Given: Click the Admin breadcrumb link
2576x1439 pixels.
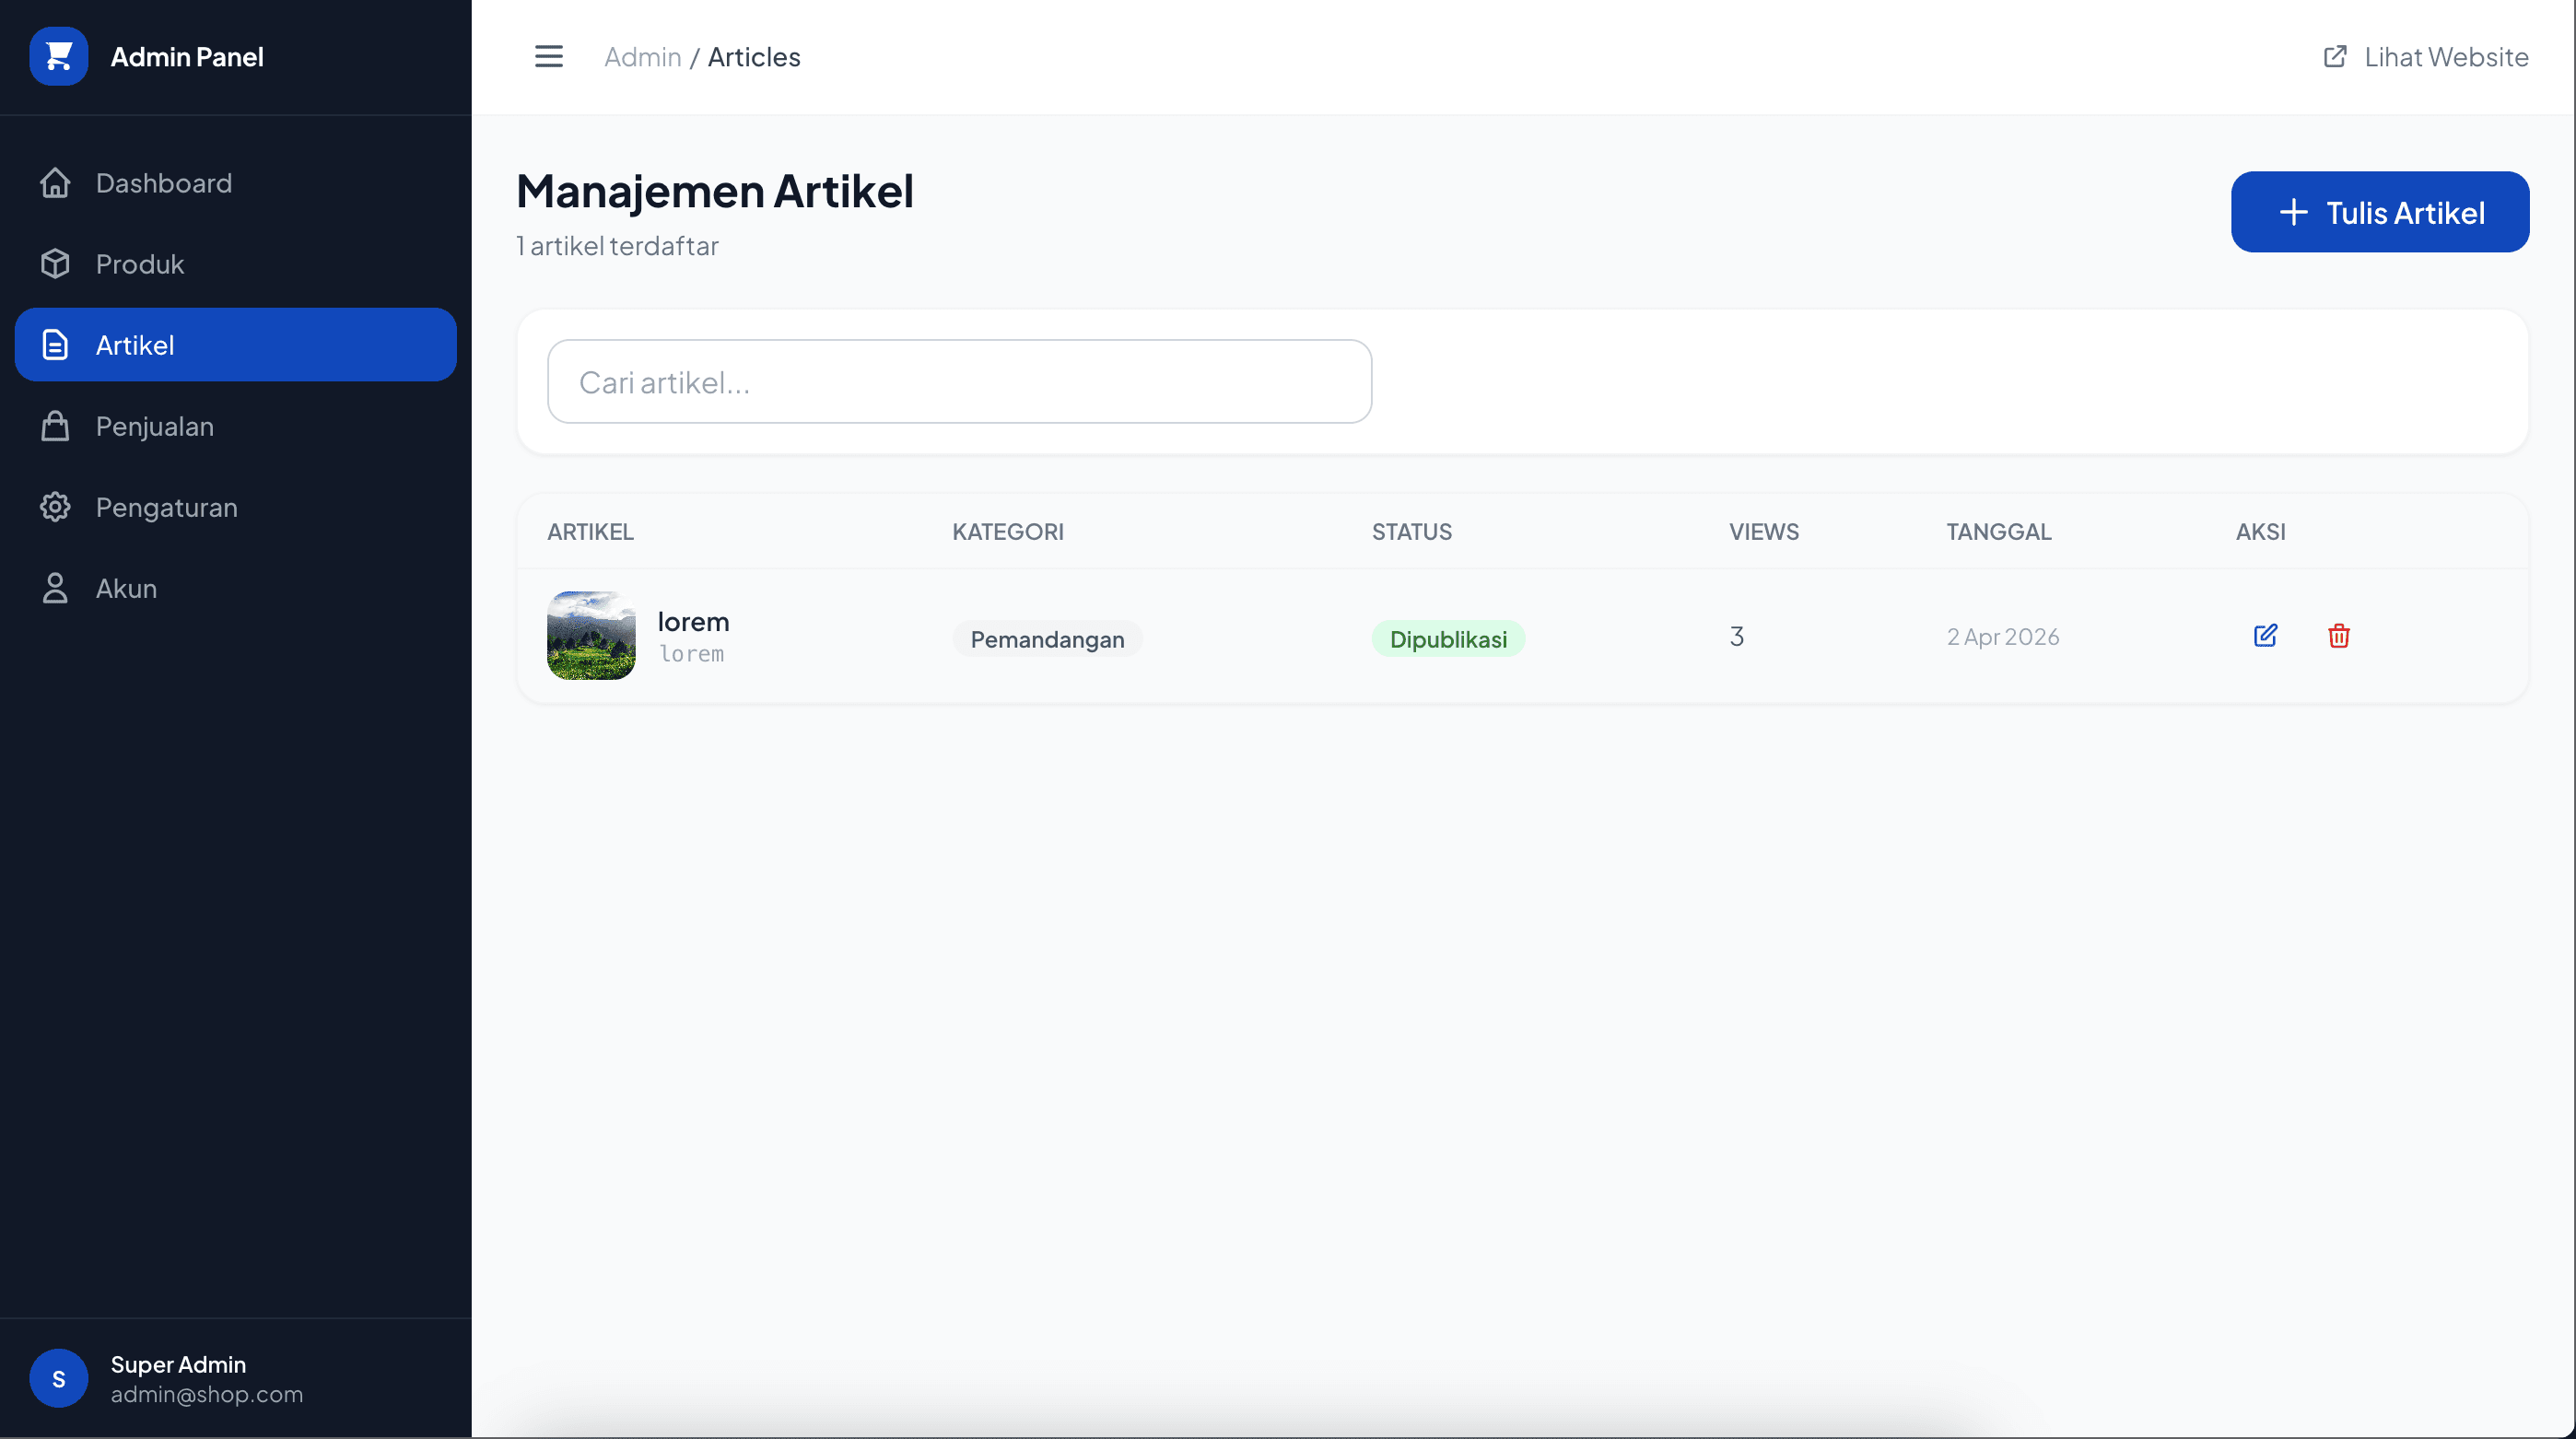Looking at the screenshot, I should [x=642, y=57].
